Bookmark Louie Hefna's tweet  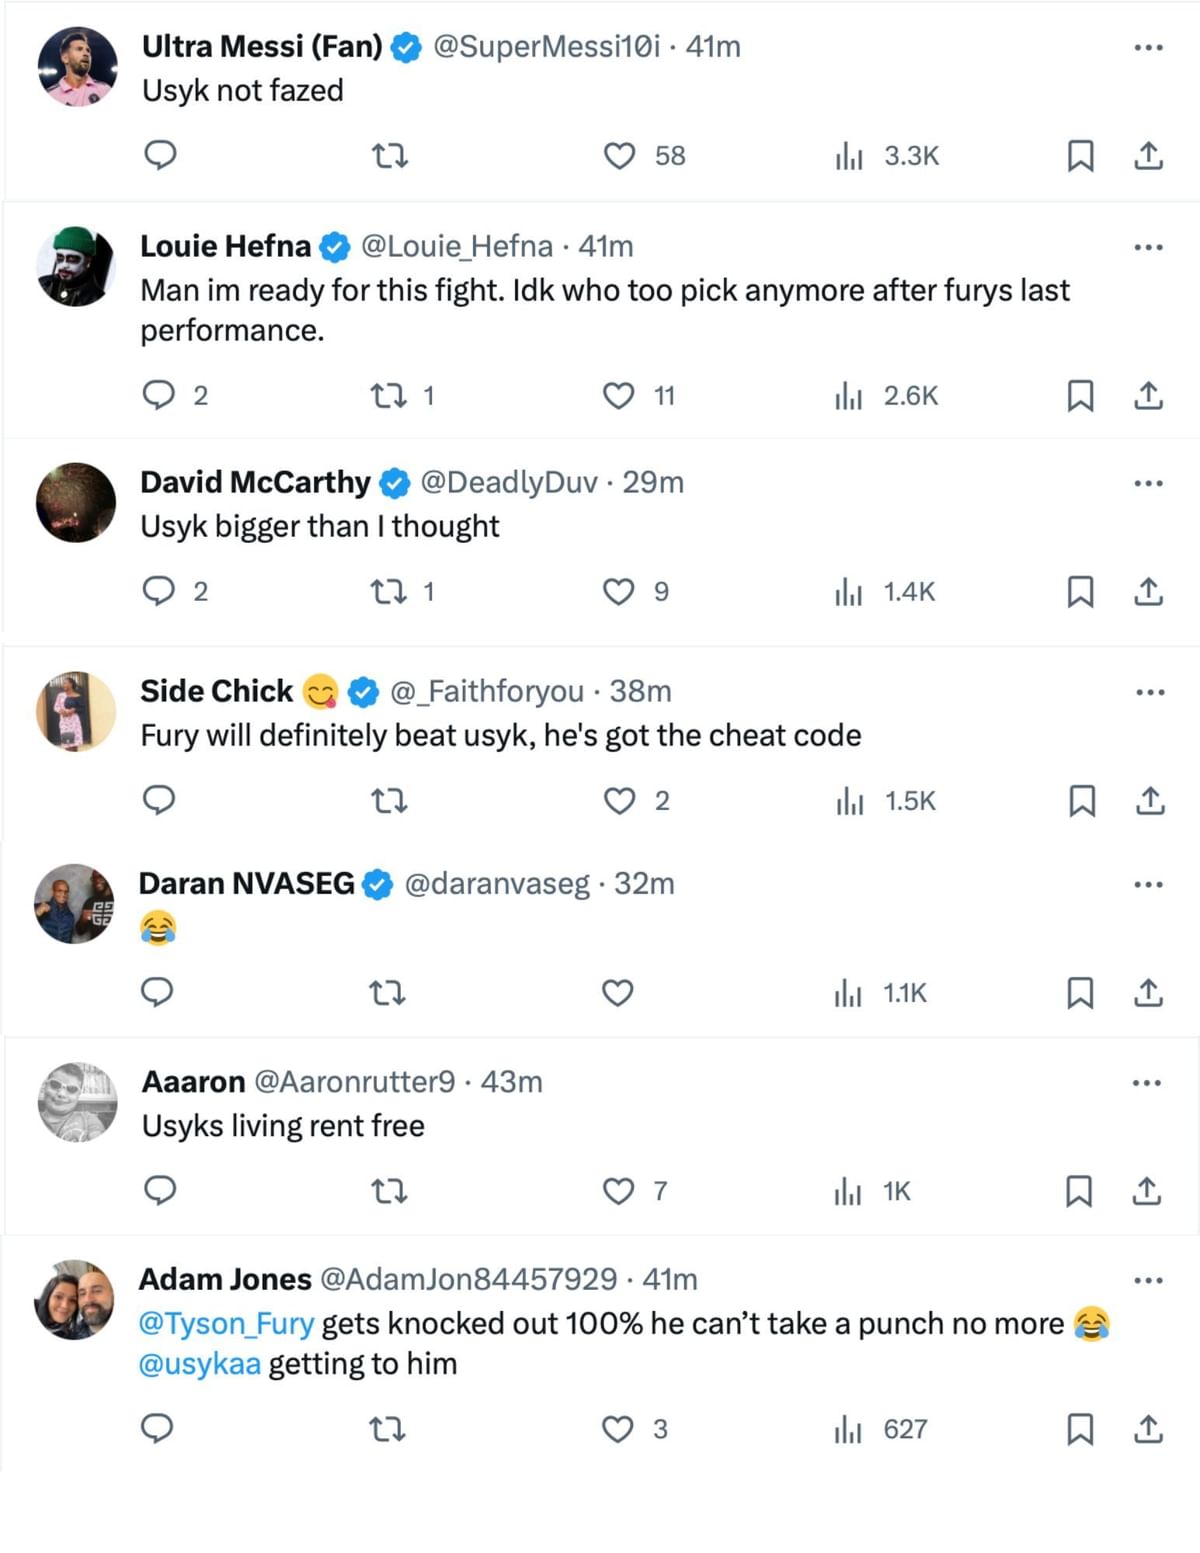tap(1080, 396)
